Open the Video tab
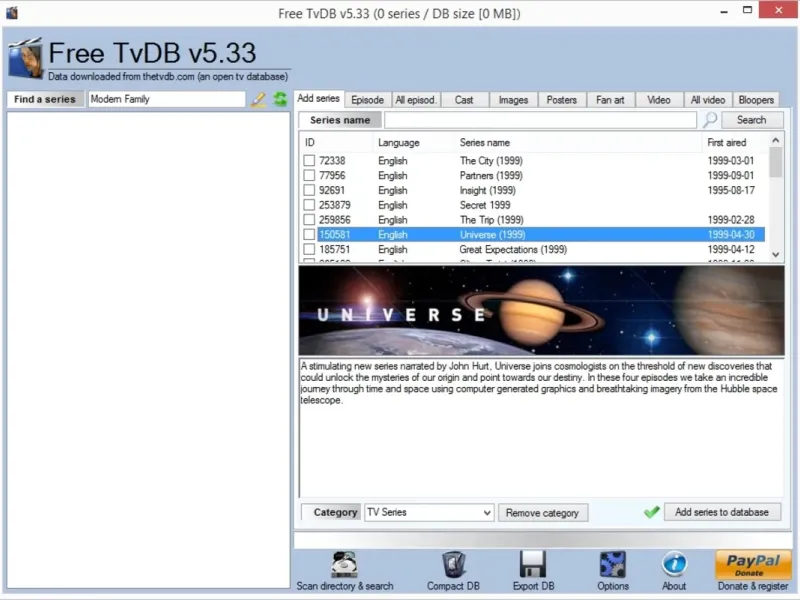Viewport: 800px width, 600px height. pos(659,100)
